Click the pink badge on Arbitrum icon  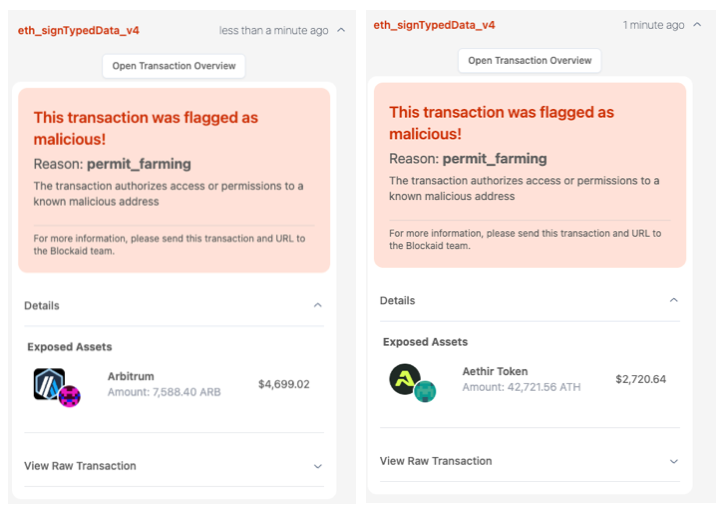point(69,397)
